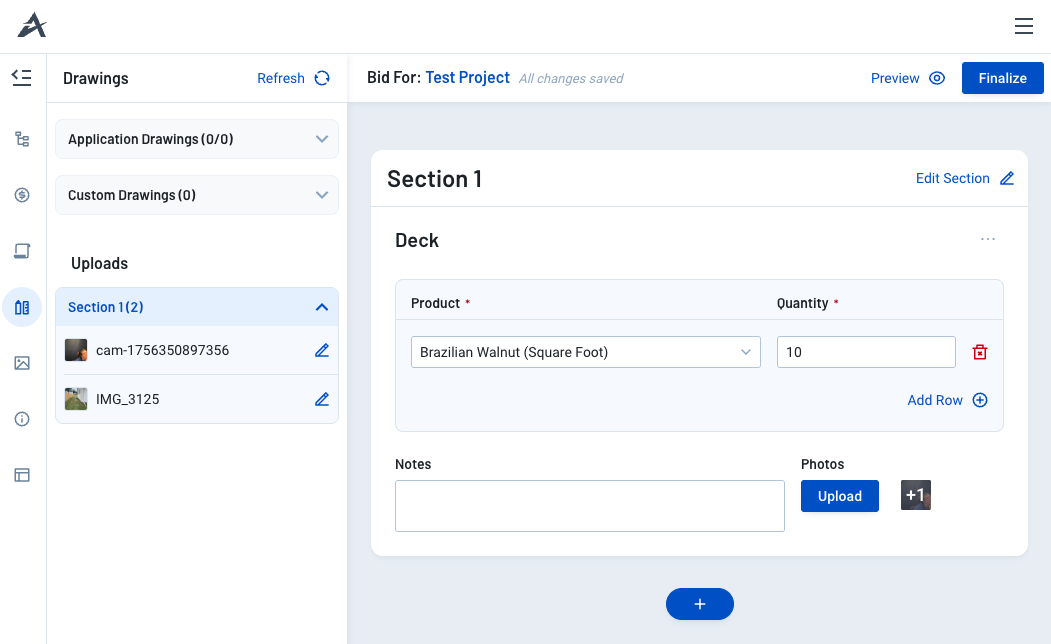Click the Upload photos button

(839, 497)
